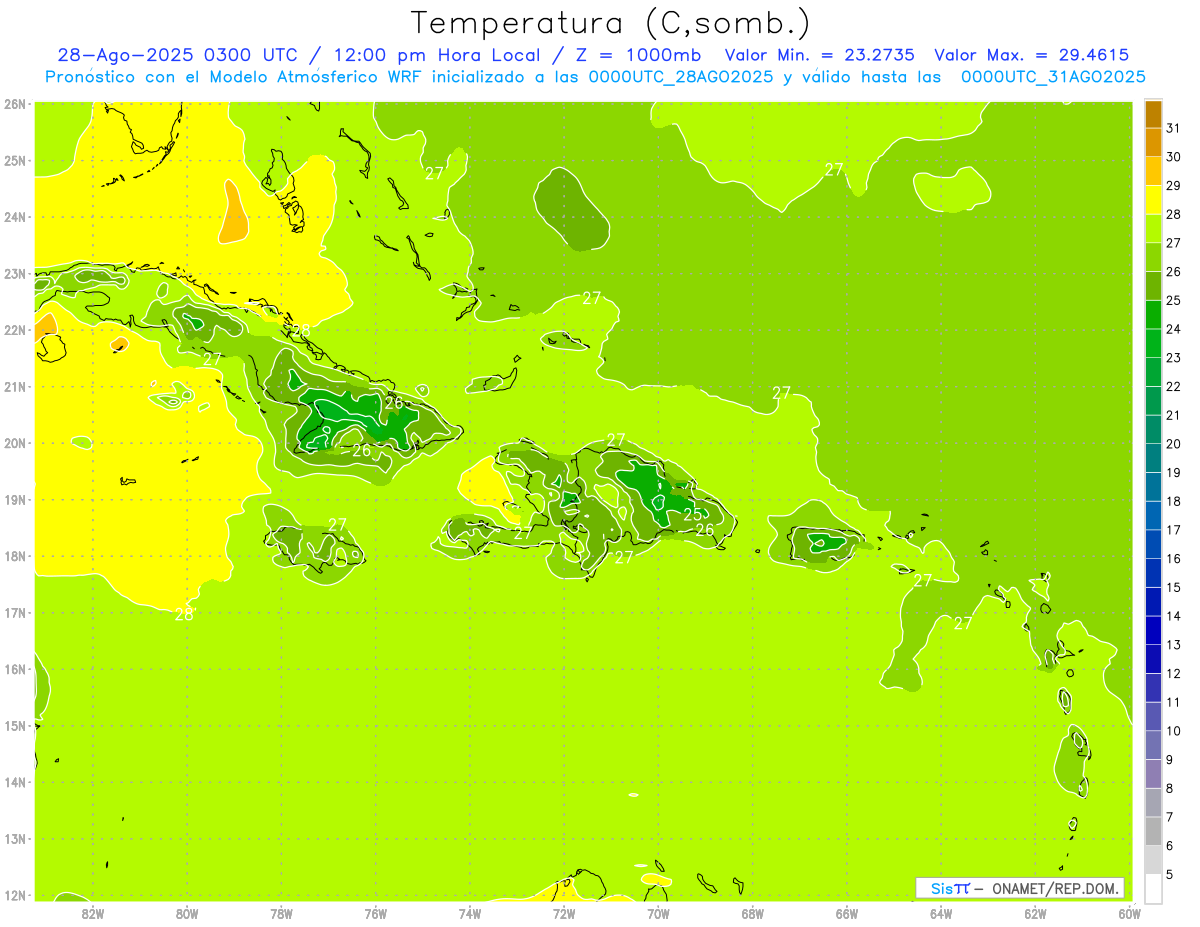Click the blue "Sisπ" logo text

[949, 888]
